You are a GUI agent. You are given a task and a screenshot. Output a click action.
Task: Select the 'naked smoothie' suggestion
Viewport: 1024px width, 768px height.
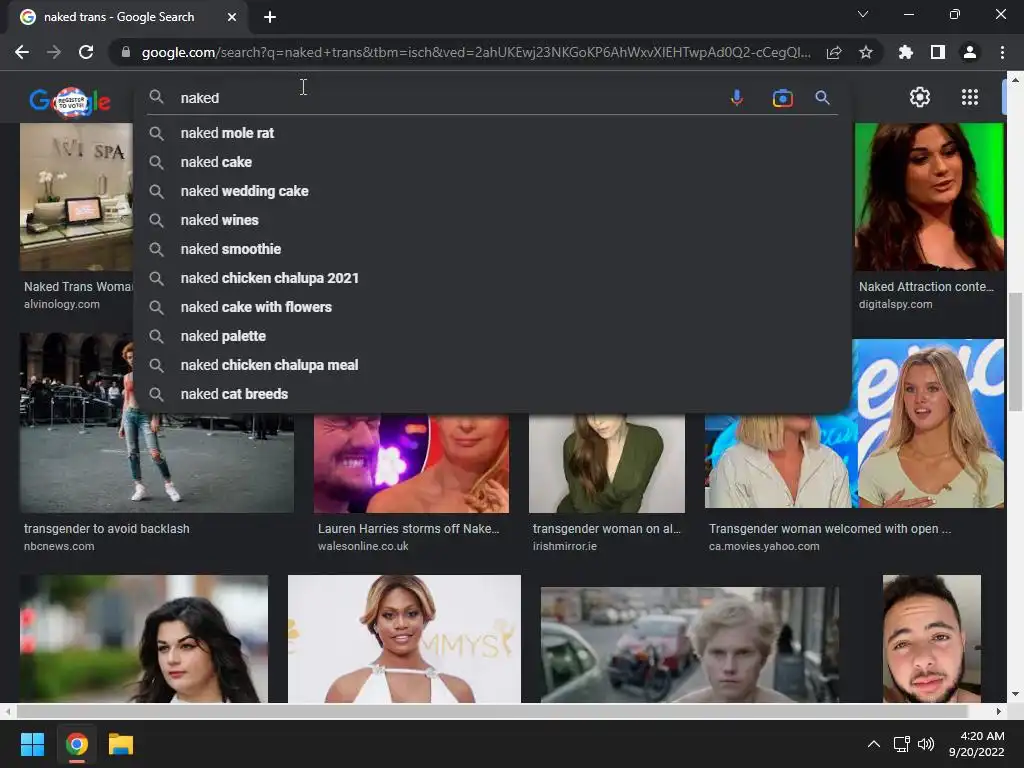tap(492, 249)
